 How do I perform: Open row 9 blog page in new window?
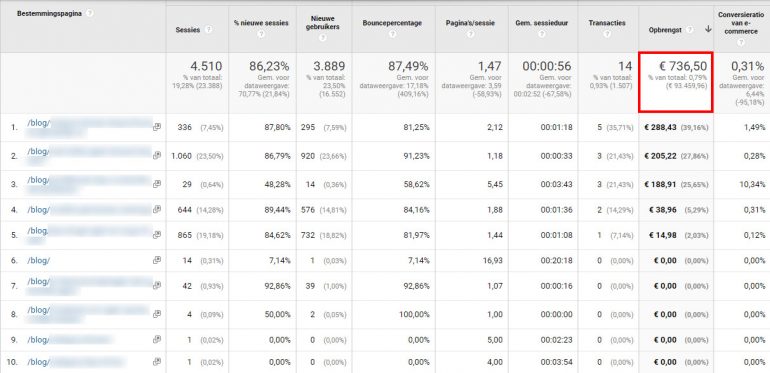click(x=157, y=339)
